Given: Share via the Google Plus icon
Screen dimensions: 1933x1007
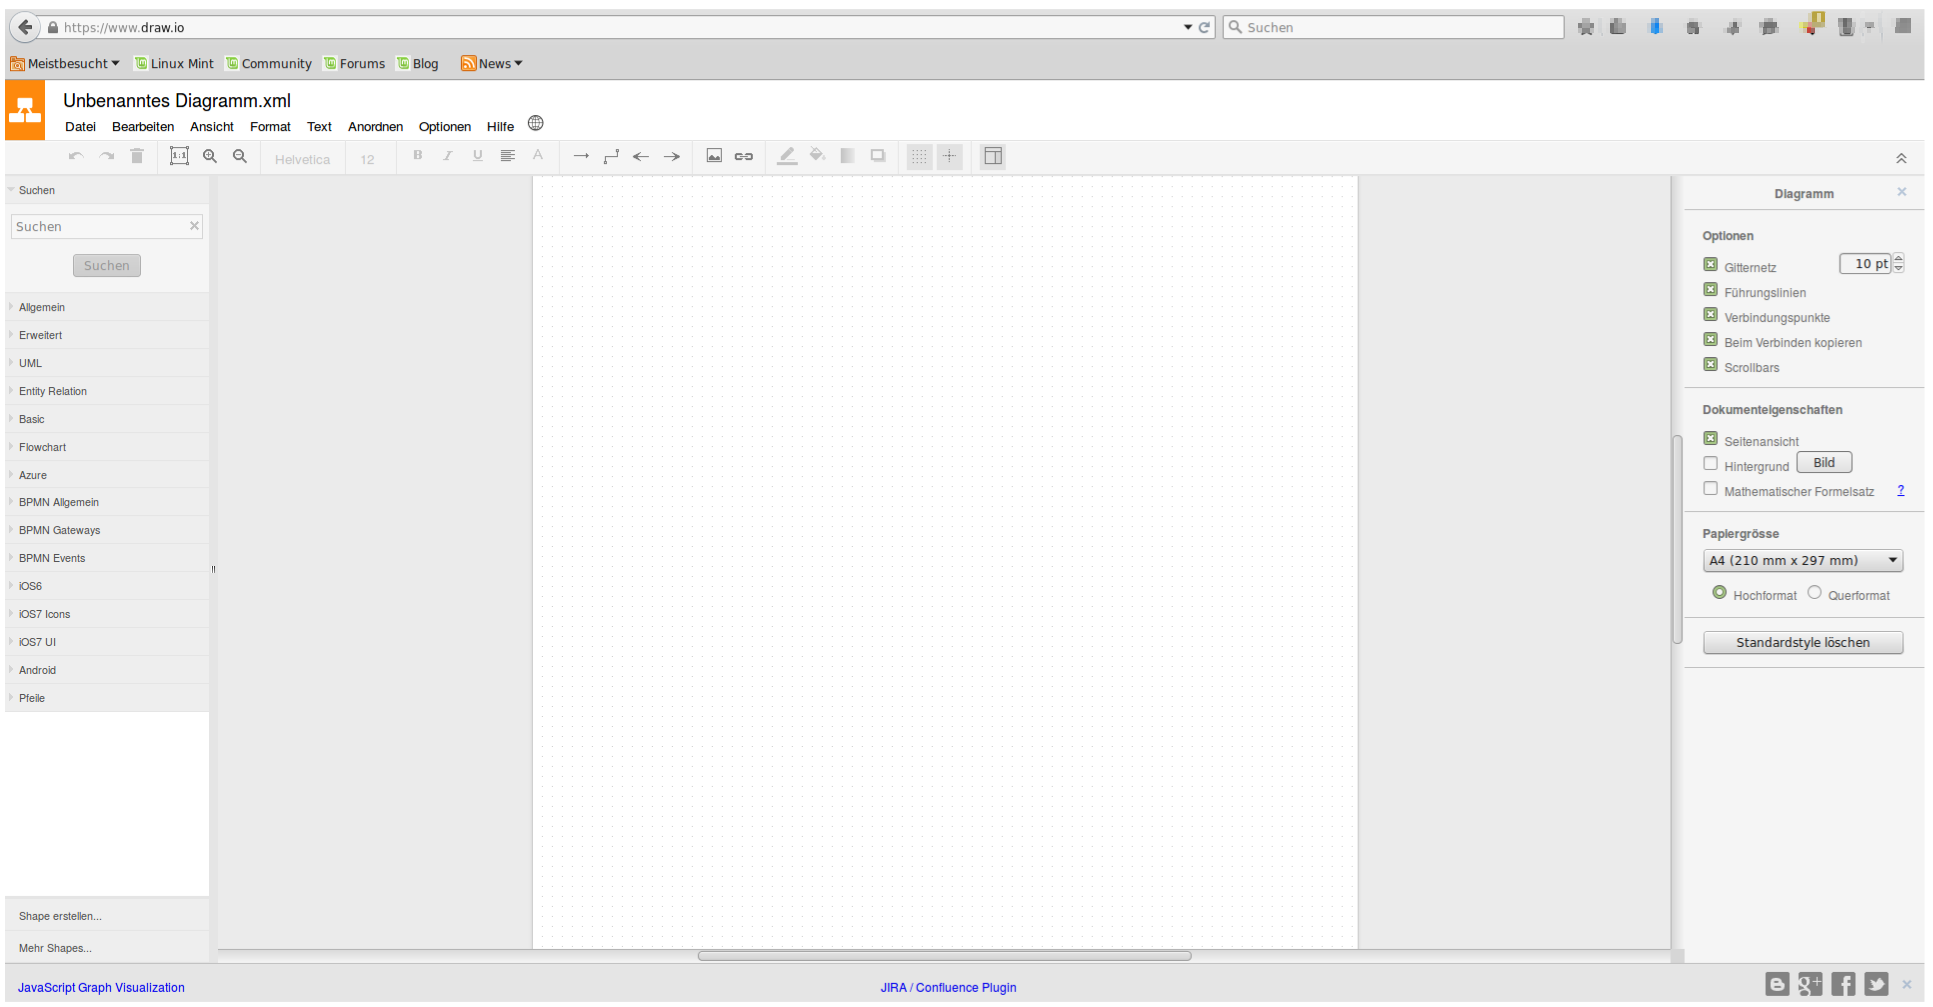Looking at the screenshot, I should point(1810,984).
